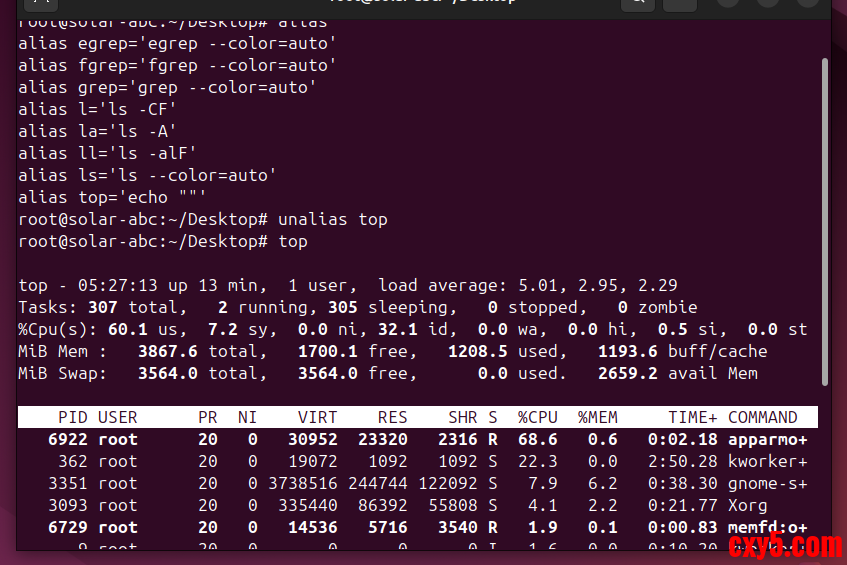
Task: Click the '0 stopped' tasks value
Action: point(537,307)
